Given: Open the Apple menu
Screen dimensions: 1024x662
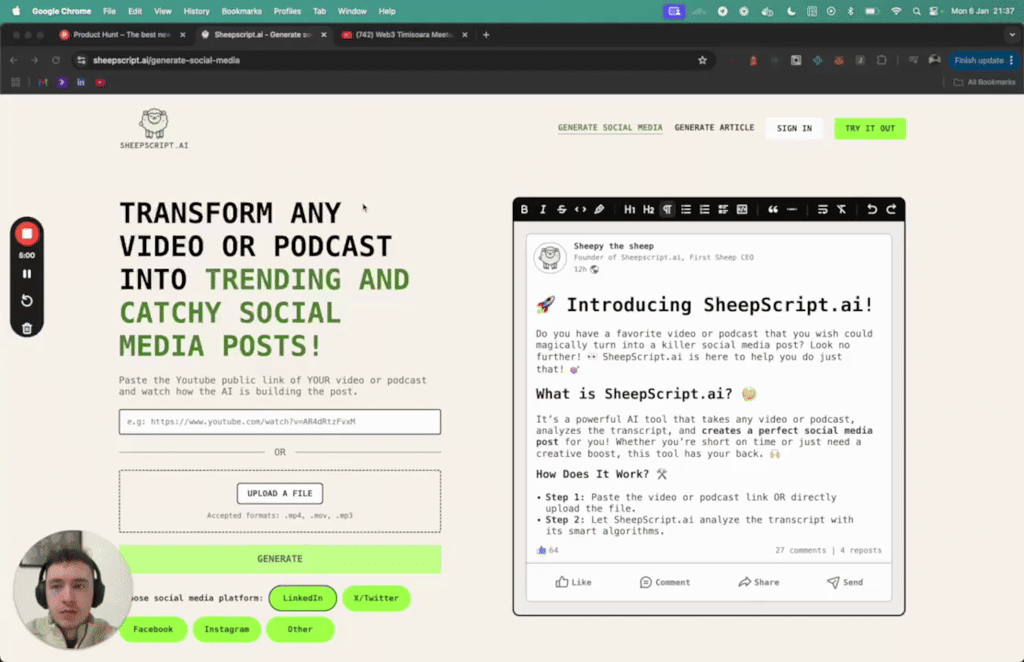Looking at the screenshot, I should 16,11.
